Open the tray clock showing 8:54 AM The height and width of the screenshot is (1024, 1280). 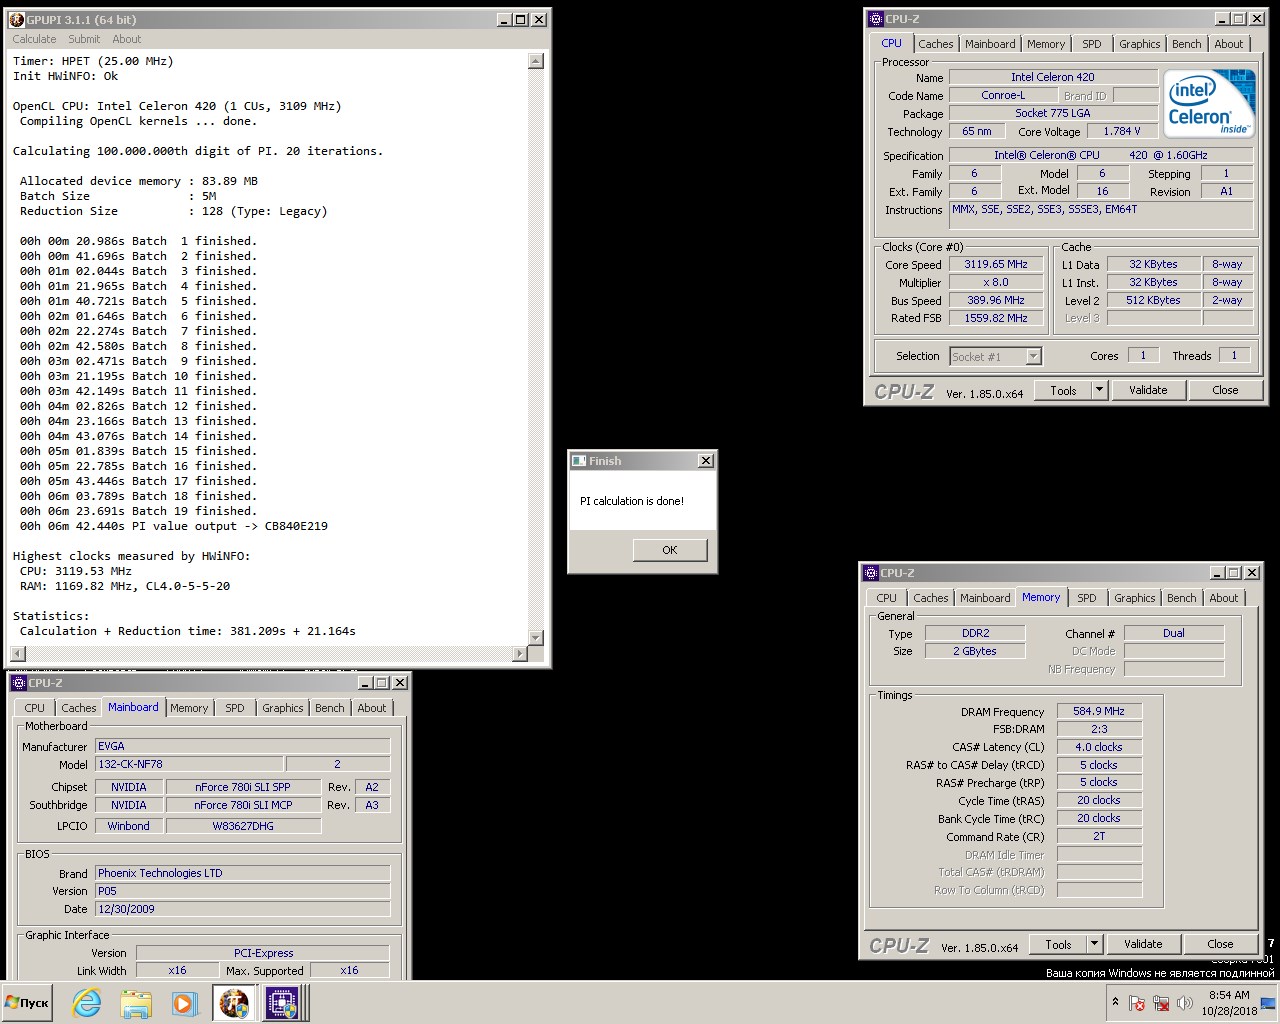coord(1229,1003)
